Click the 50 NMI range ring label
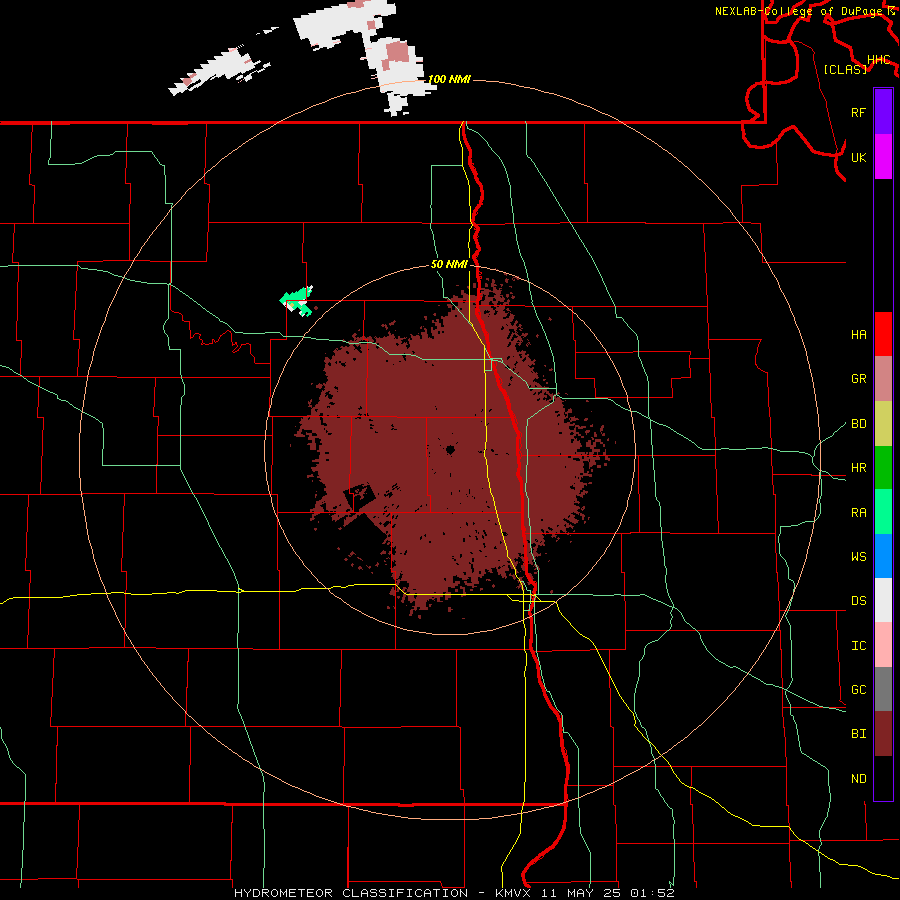The height and width of the screenshot is (900, 900). click(449, 264)
